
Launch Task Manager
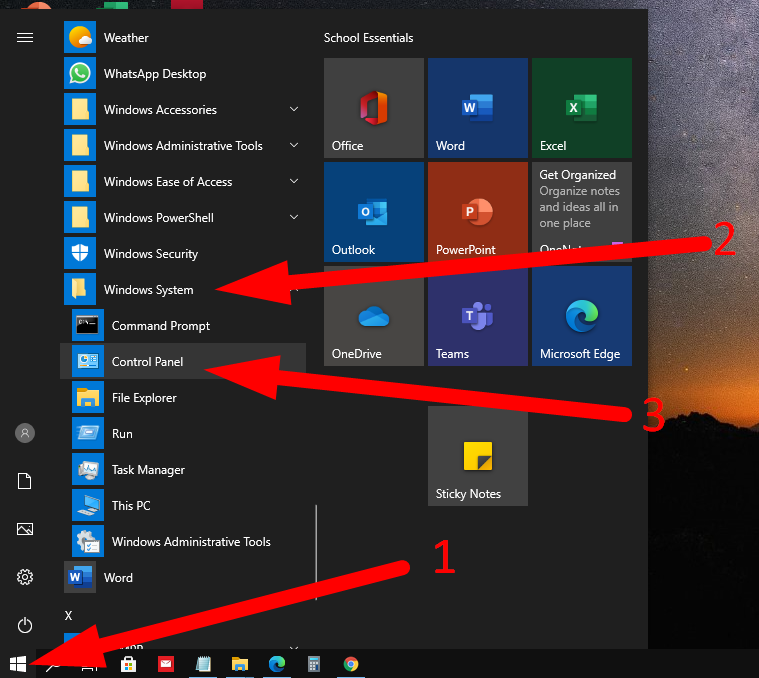point(184,469)
